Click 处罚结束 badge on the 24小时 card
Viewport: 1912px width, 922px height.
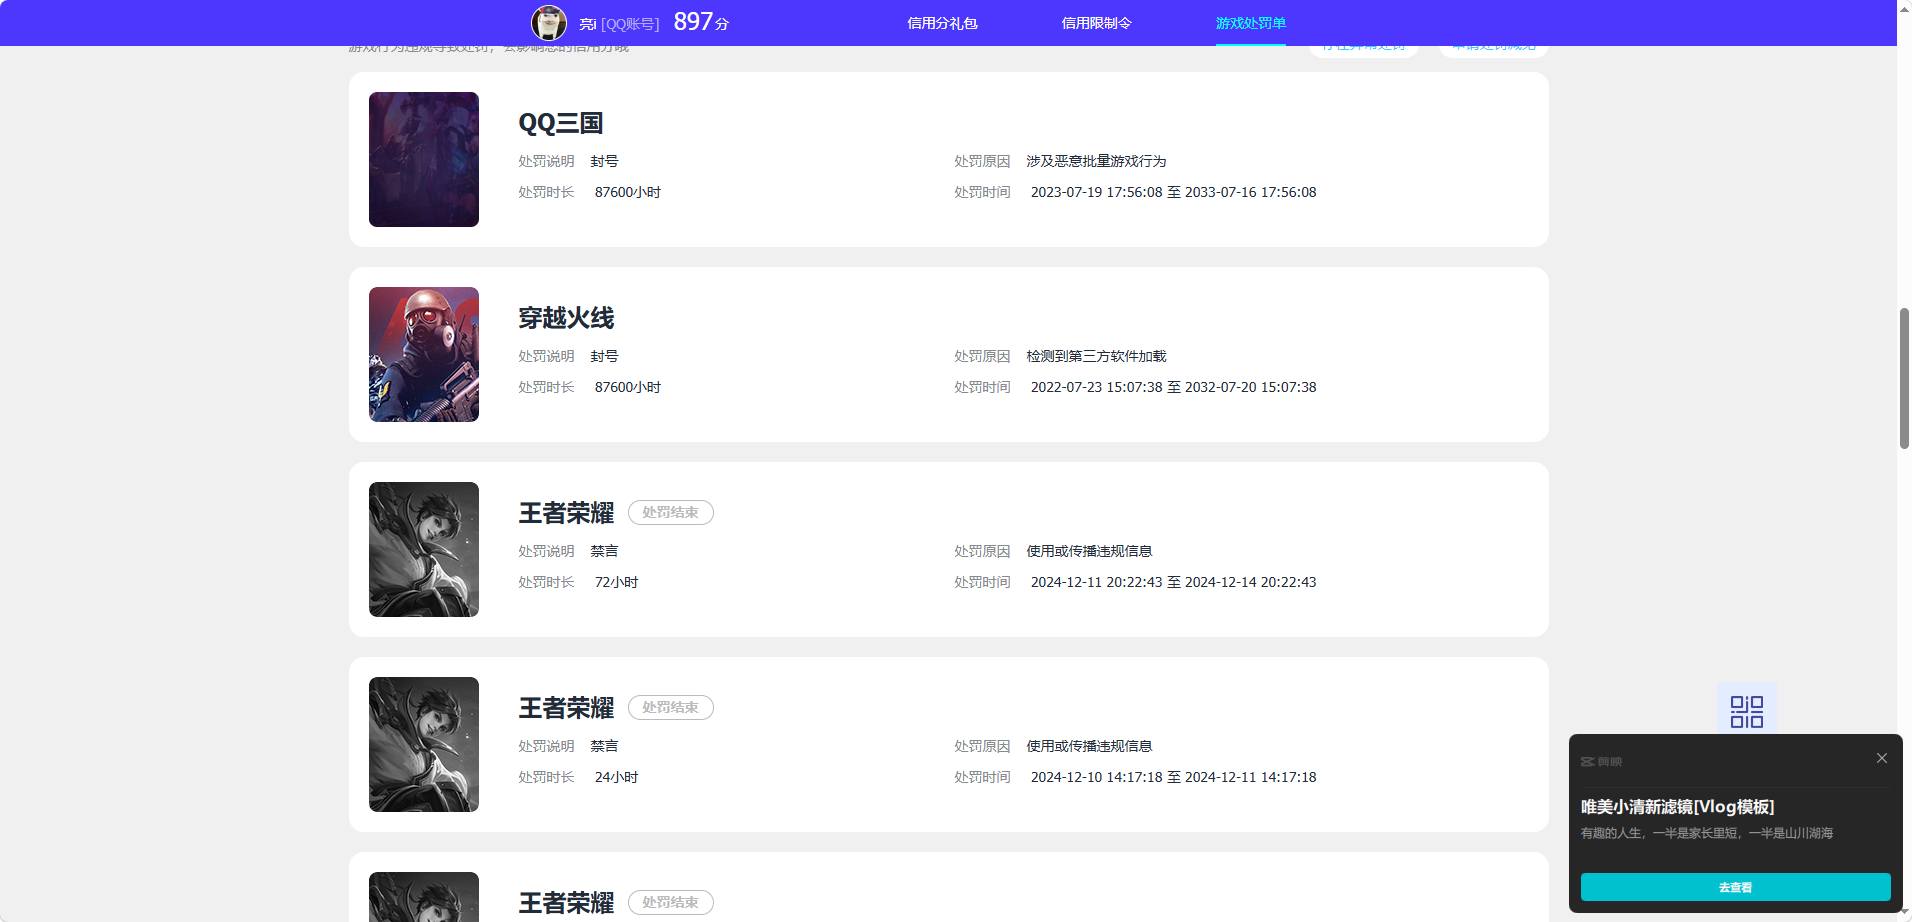coord(670,707)
